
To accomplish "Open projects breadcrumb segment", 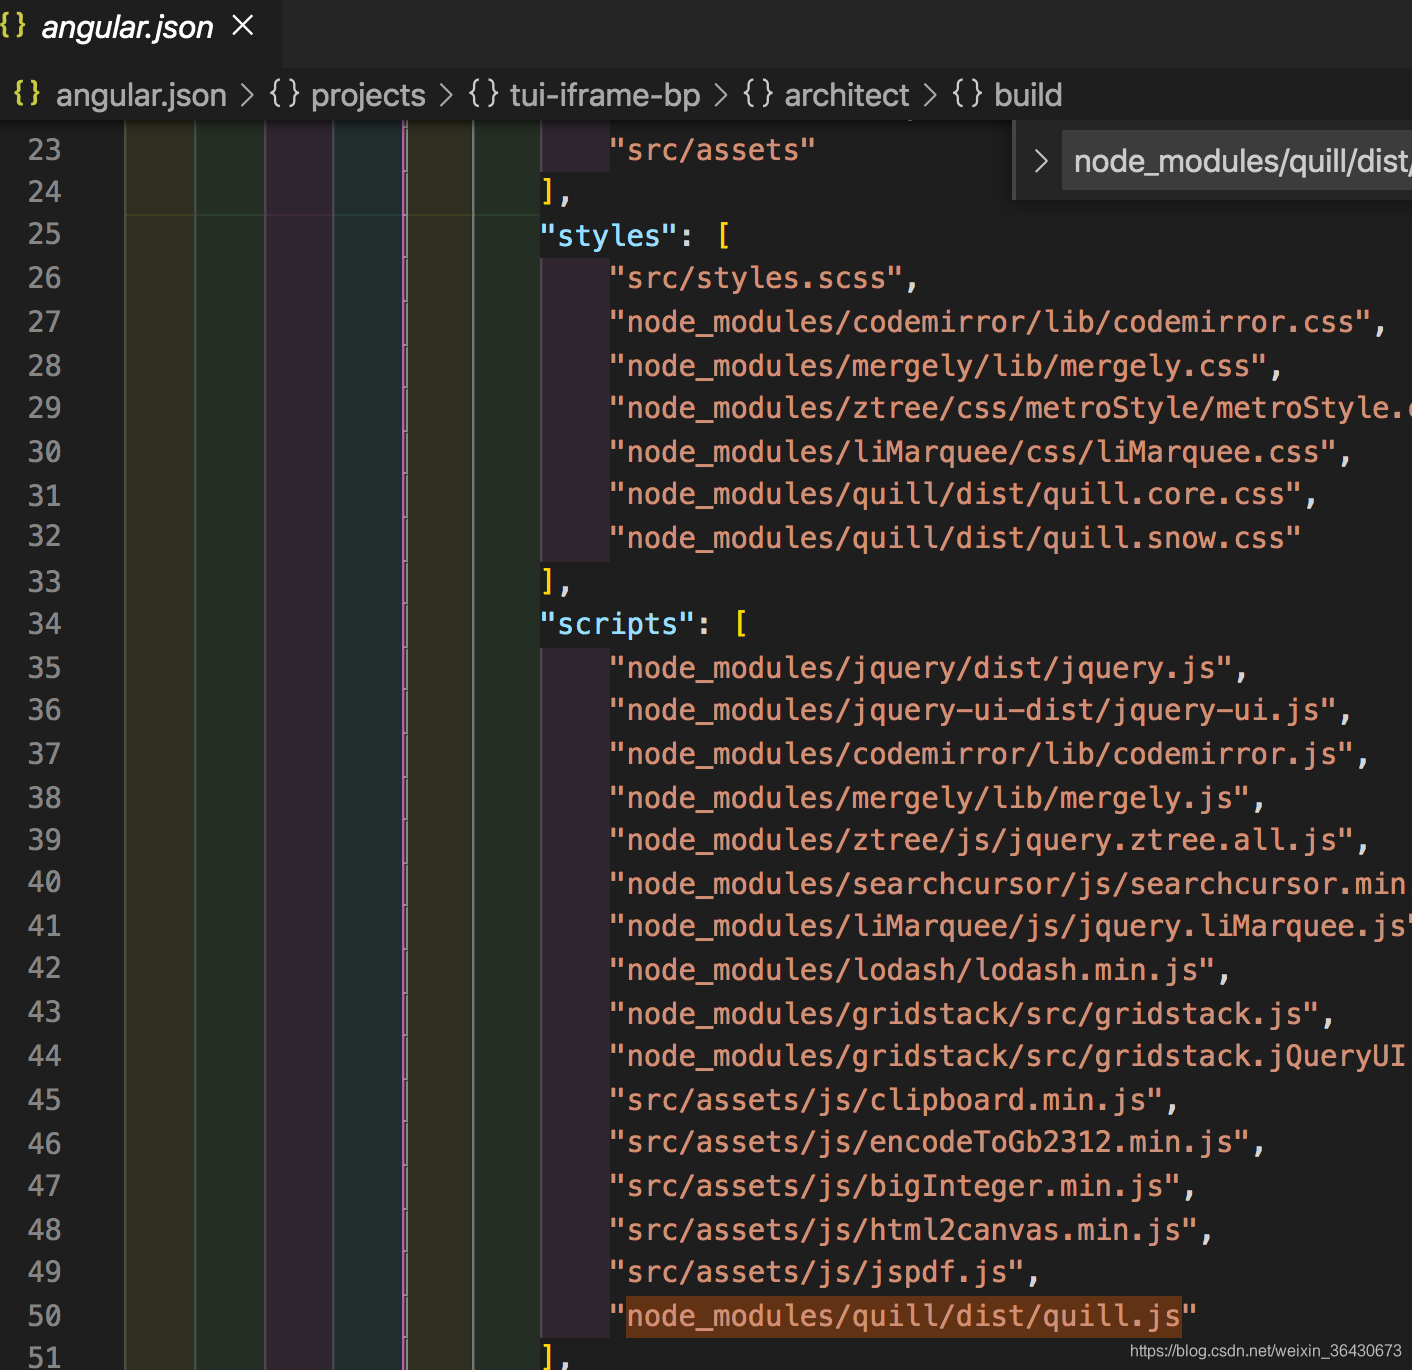I will [368, 95].
